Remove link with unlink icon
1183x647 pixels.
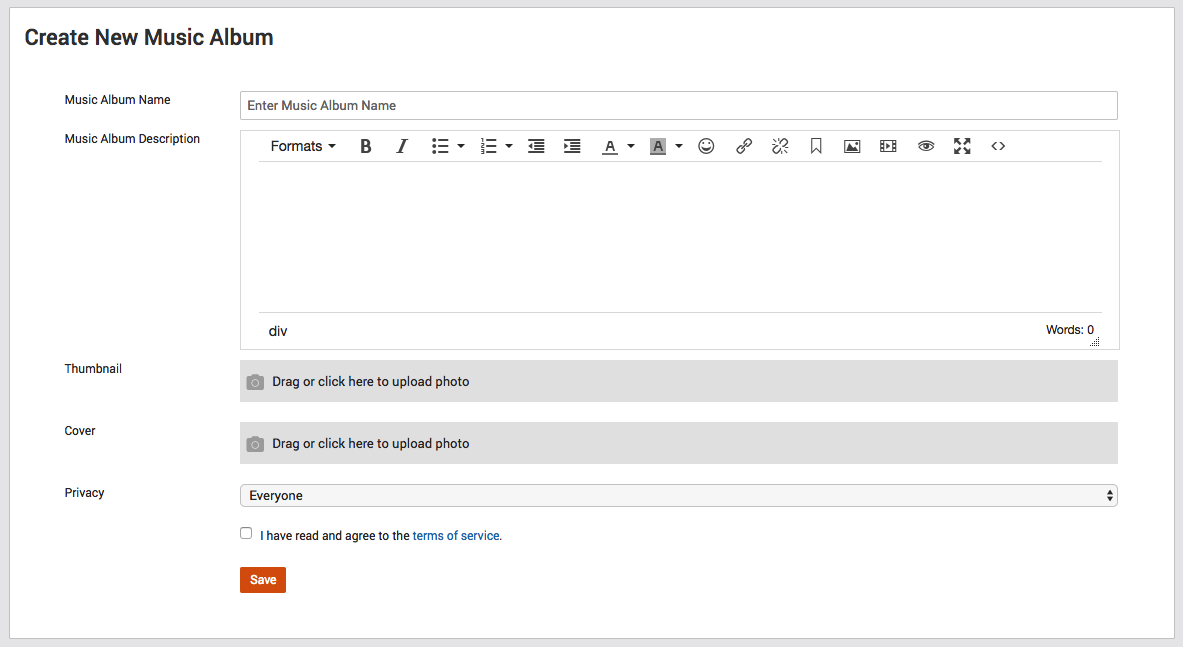[780, 146]
